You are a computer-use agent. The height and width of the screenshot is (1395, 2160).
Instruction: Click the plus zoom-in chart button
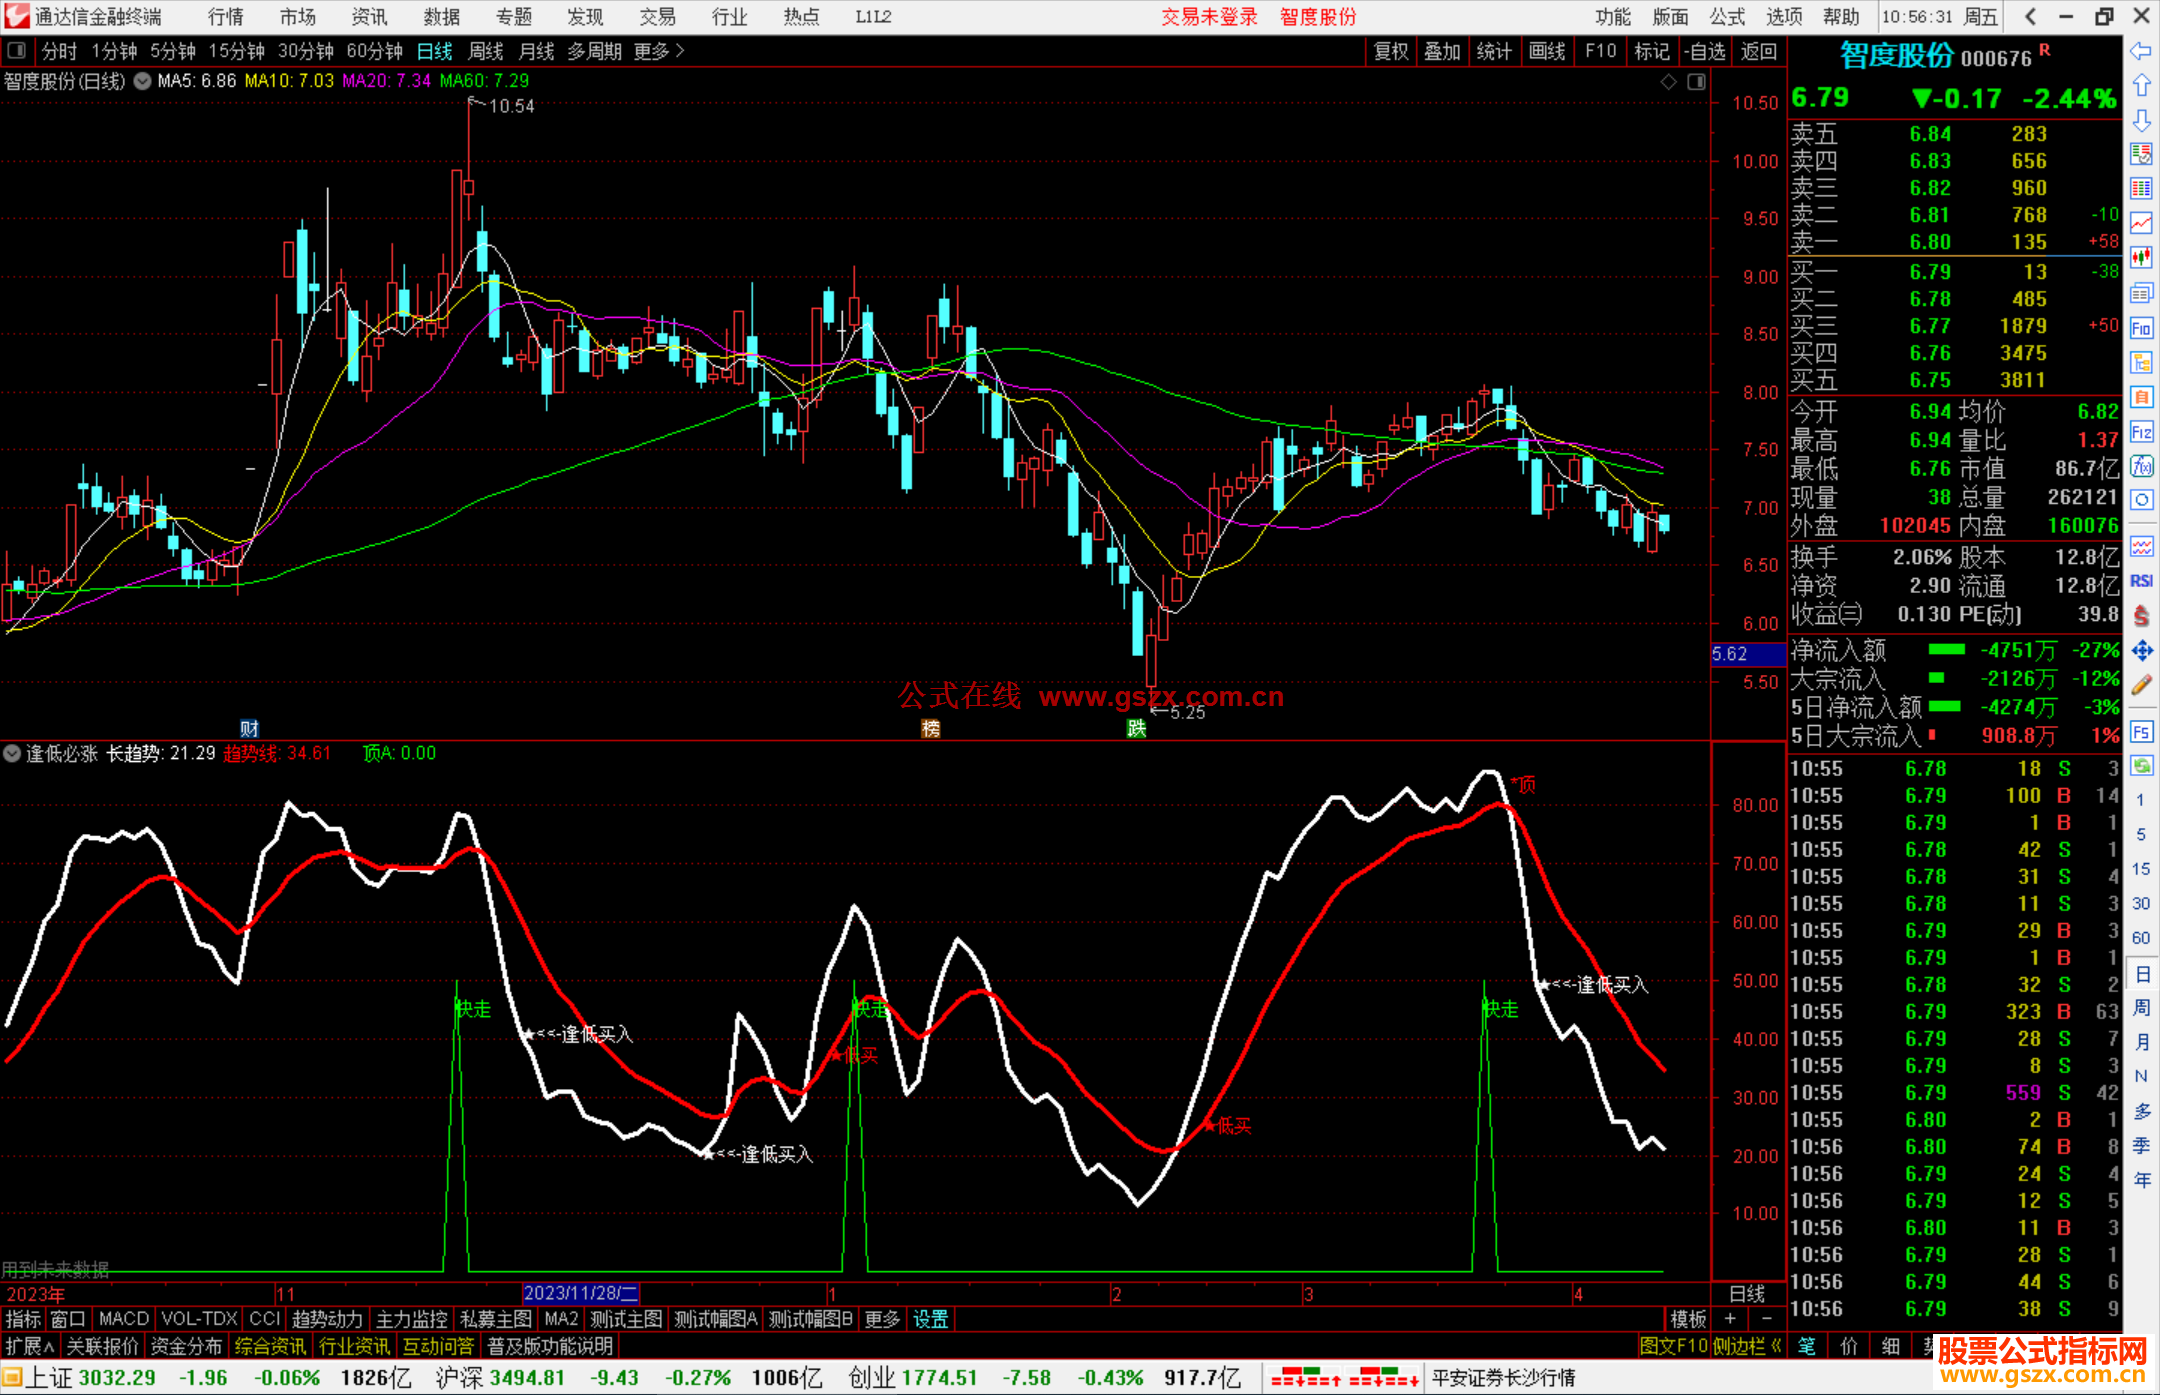[1730, 1319]
